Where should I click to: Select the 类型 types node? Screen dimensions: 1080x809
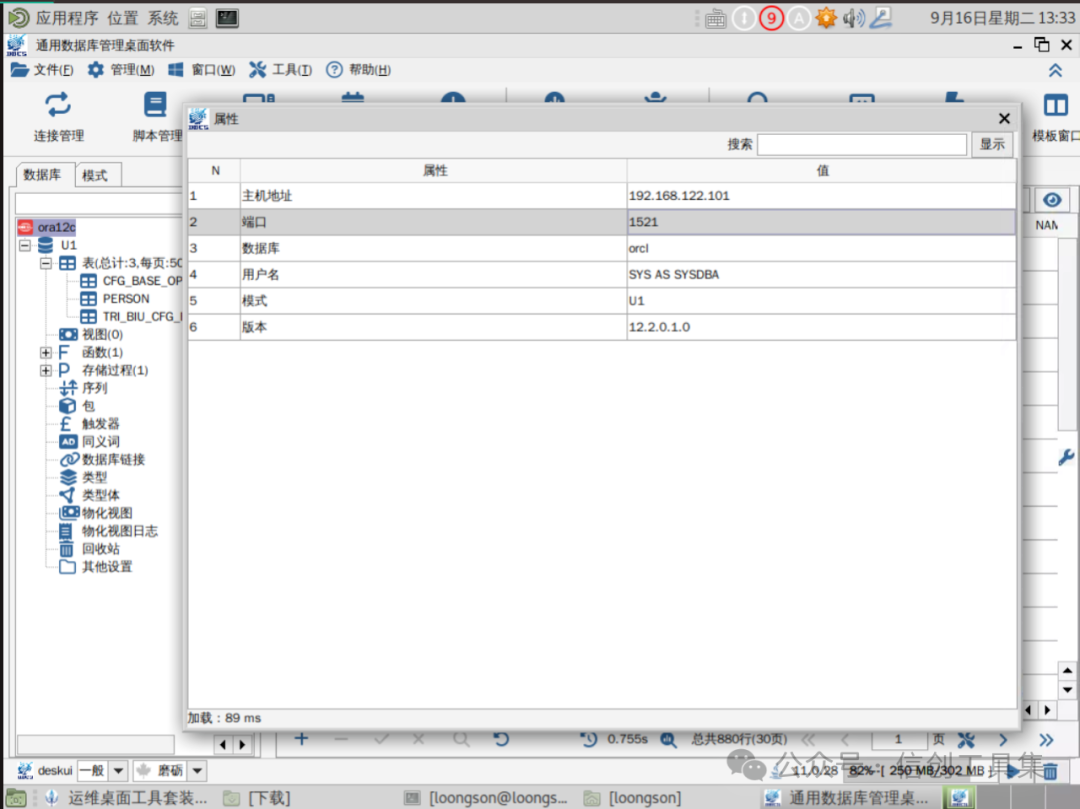pyautogui.click(x=94, y=478)
